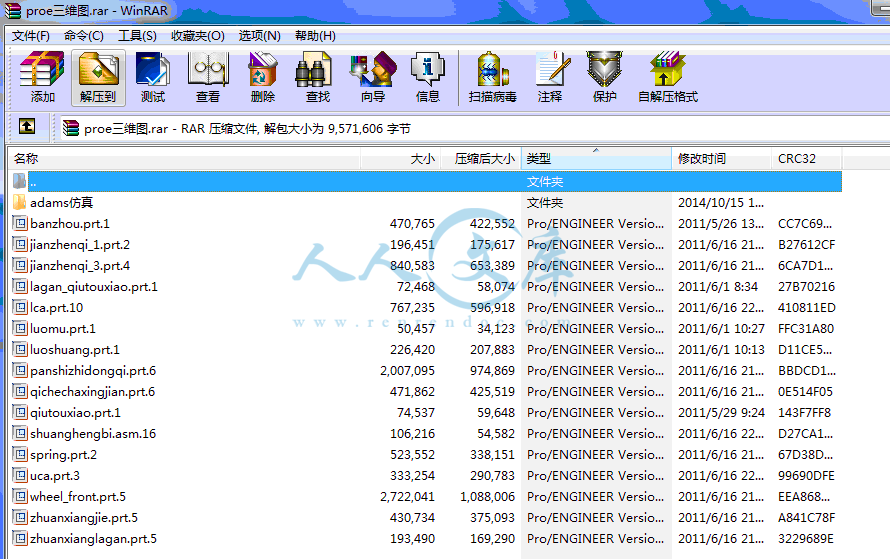Click size value 767,235
This screenshot has width=890, height=559.
pyautogui.click(x=412, y=307)
